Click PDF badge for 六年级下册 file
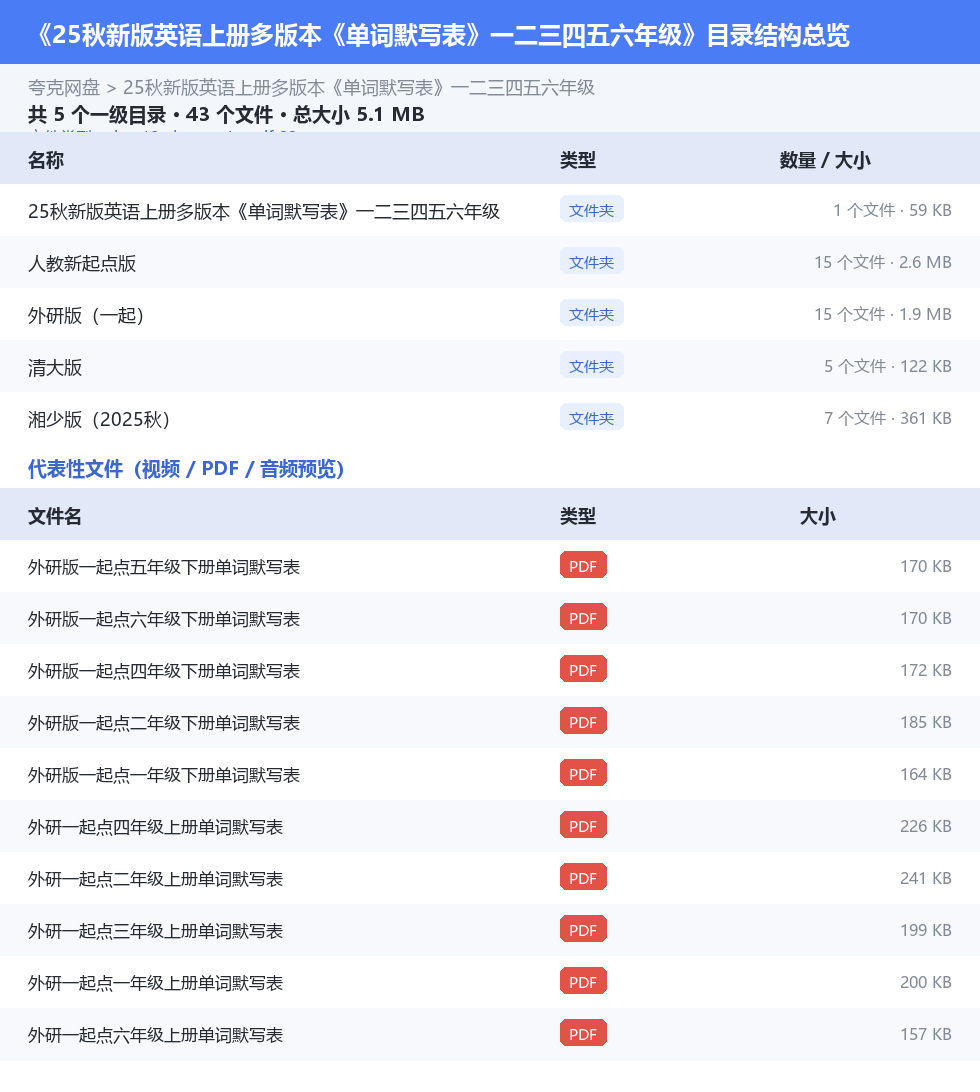Viewport: 980px width, 1092px height. (x=583, y=618)
